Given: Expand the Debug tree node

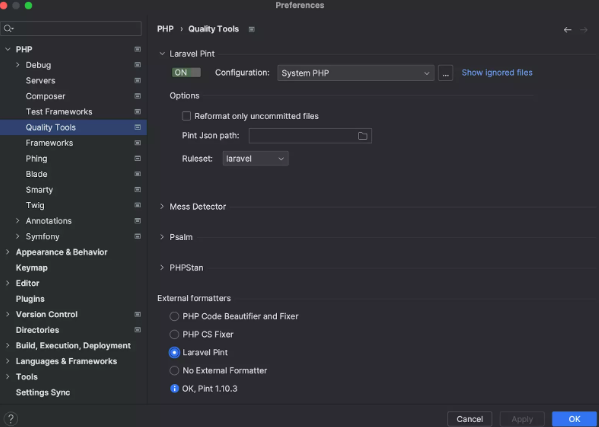Looking at the screenshot, I should pyautogui.click(x=18, y=65).
